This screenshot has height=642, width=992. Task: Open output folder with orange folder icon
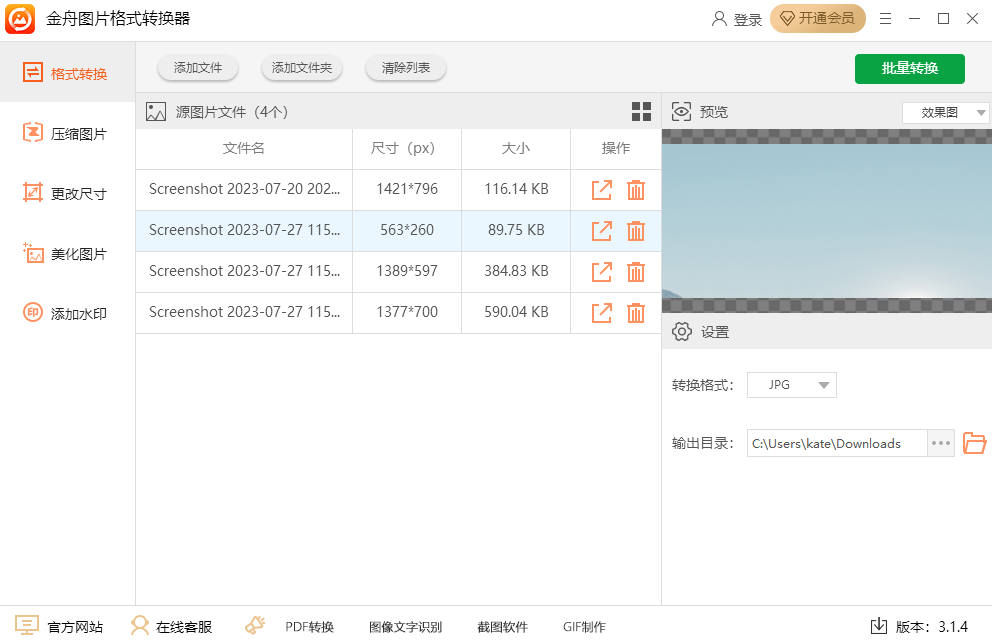coord(974,443)
